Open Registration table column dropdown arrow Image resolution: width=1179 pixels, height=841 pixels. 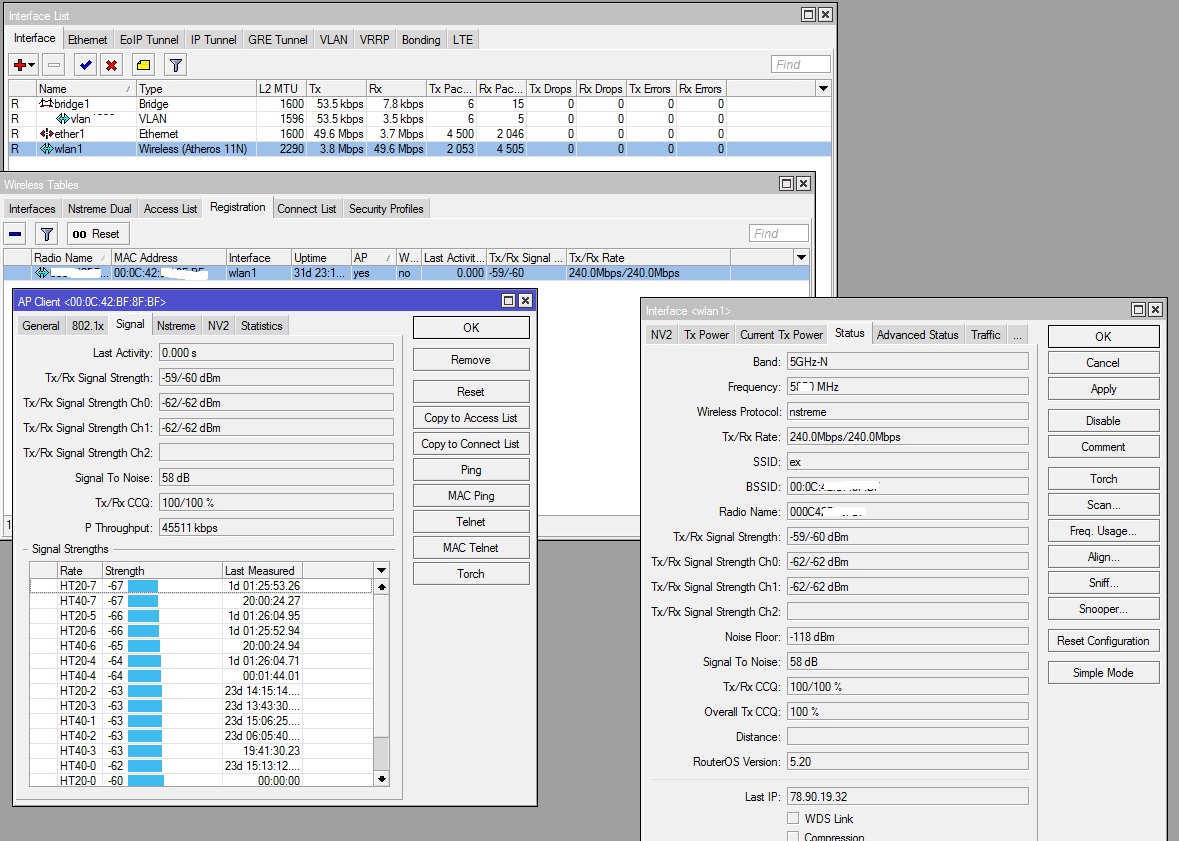click(801, 258)
